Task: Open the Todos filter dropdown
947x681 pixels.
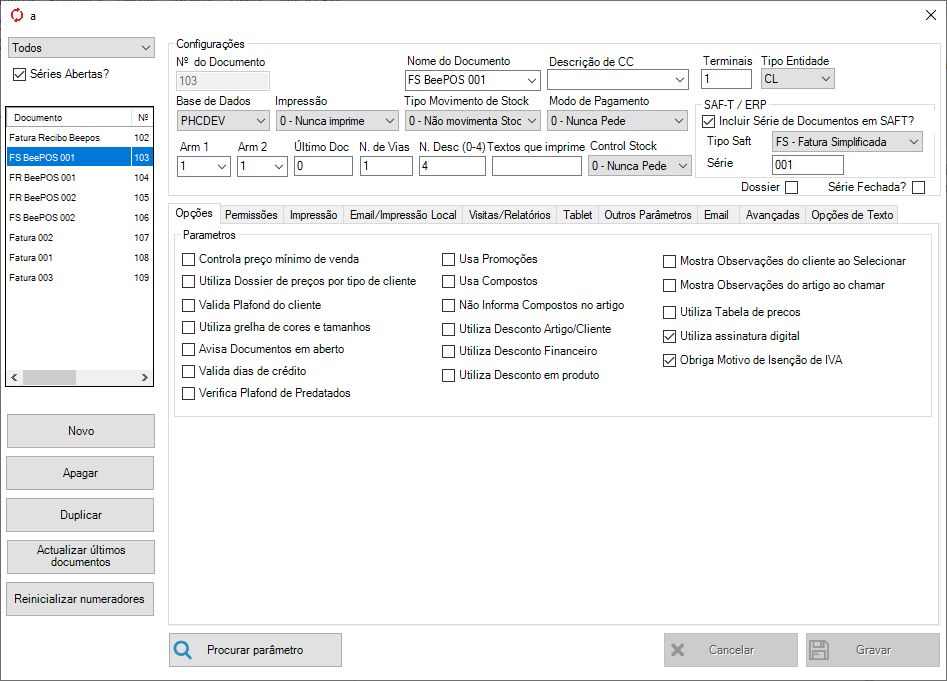Action: tap(81, 48)
